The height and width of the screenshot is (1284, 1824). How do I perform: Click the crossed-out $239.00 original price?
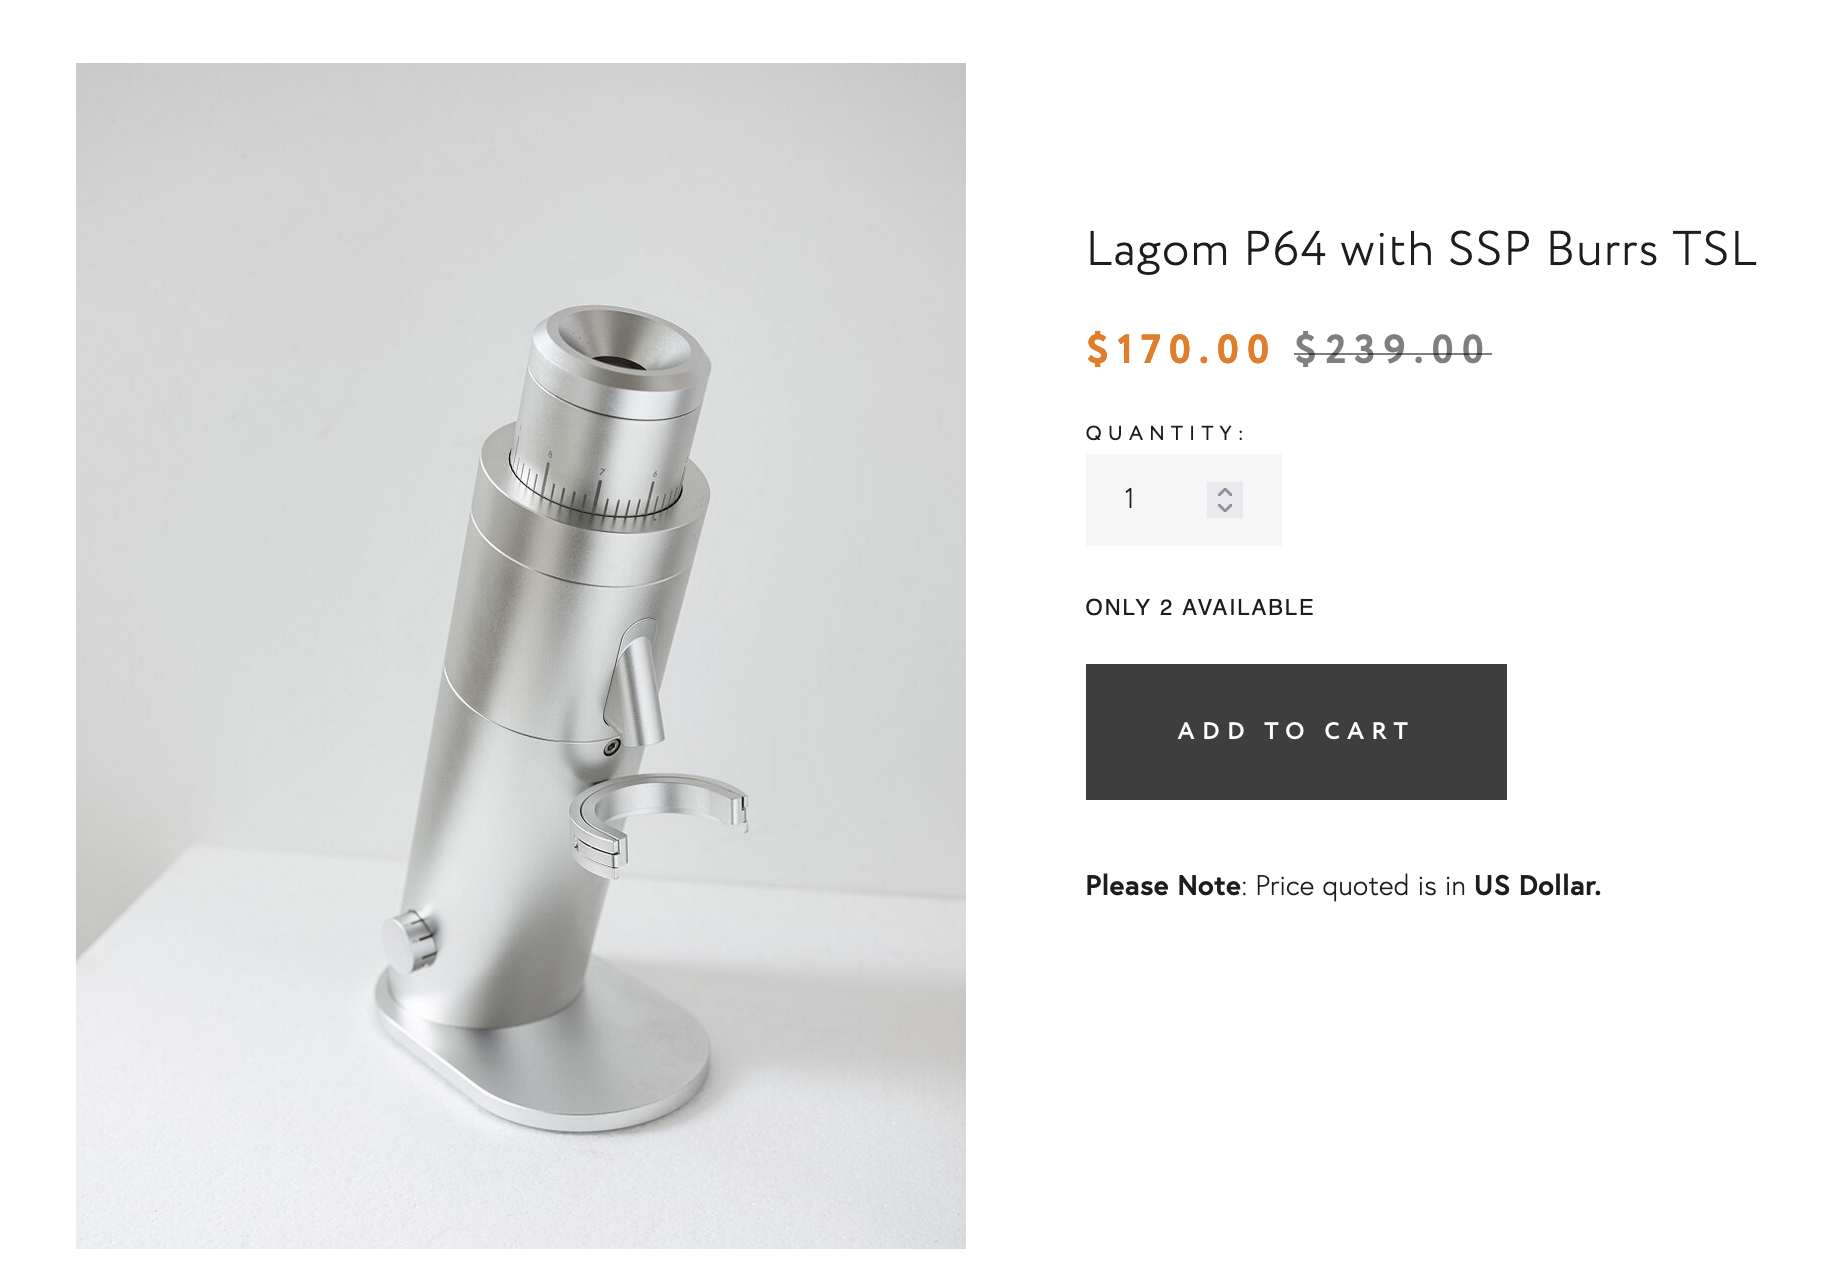(x=1390, y=349)
